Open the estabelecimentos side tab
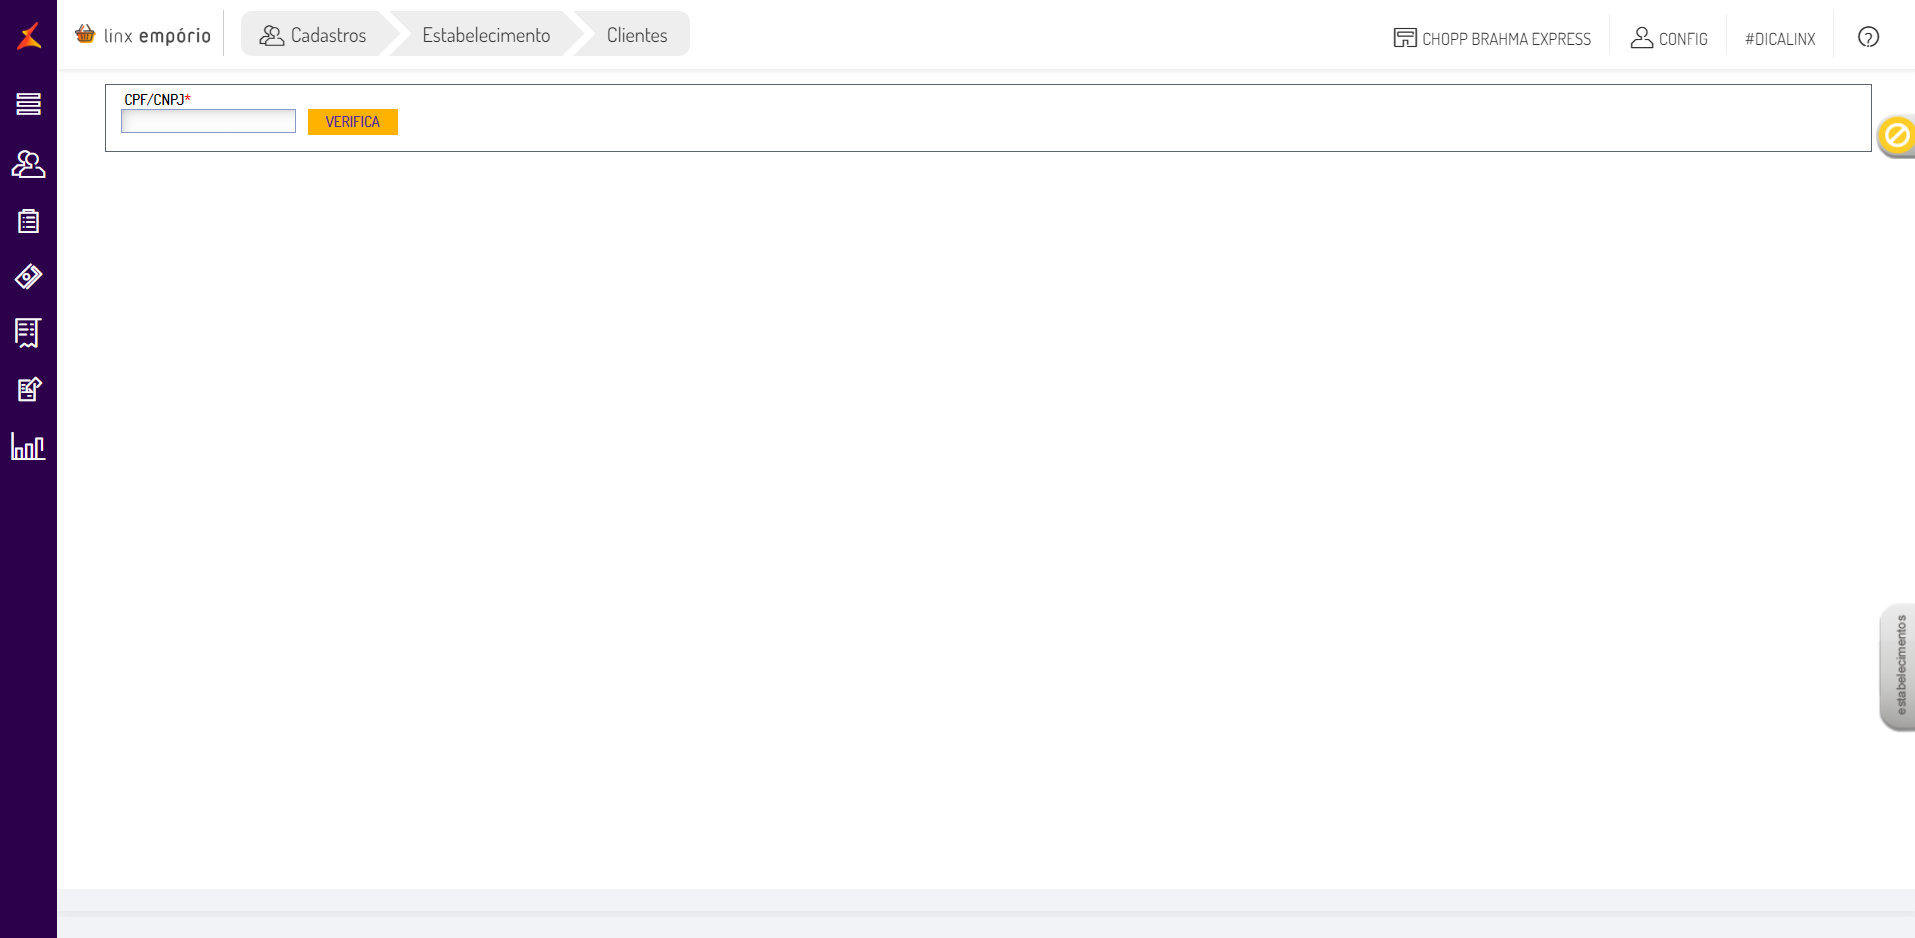 [x=1897, y=666]
